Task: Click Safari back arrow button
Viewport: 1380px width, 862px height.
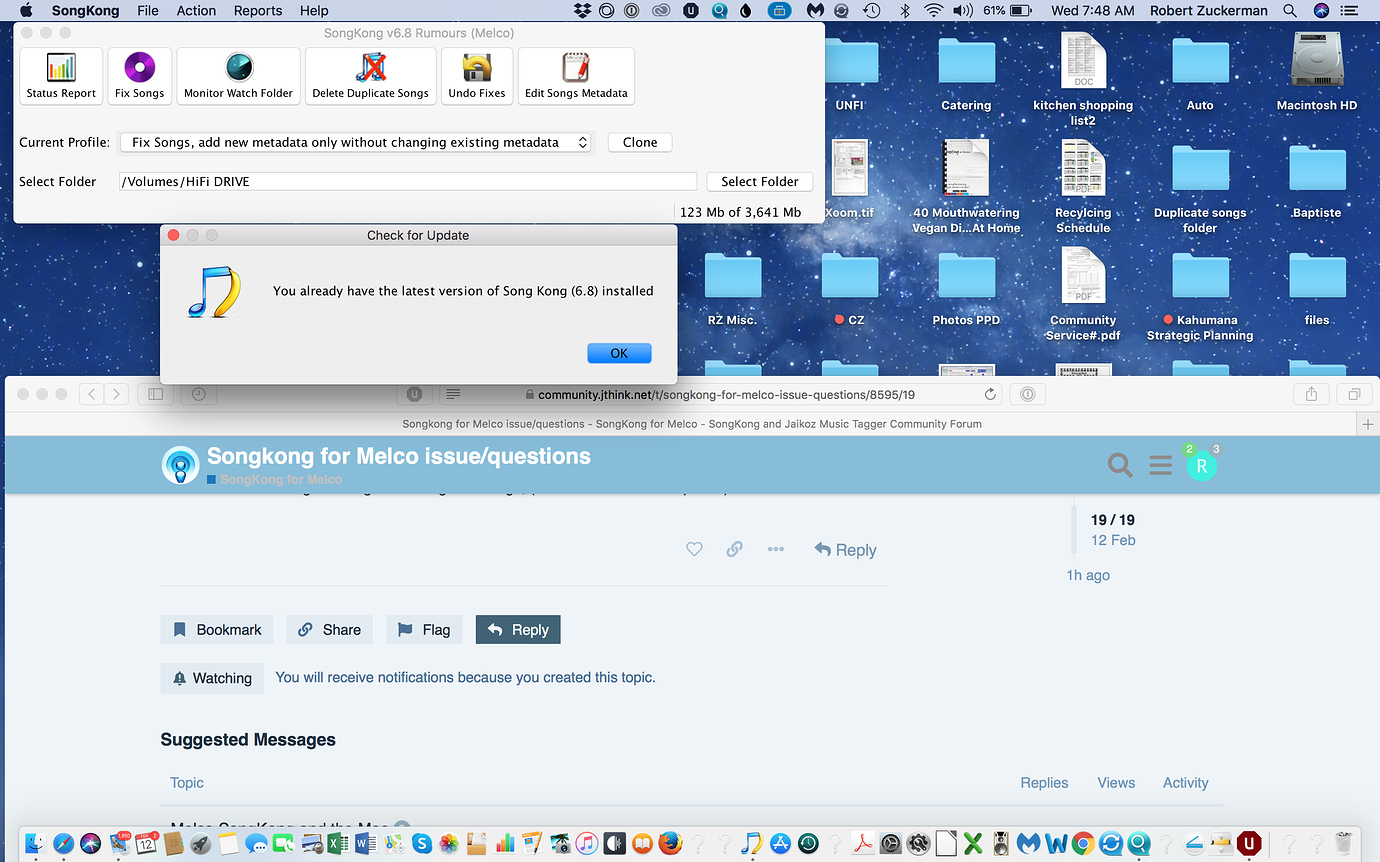Action: point(92,394)
